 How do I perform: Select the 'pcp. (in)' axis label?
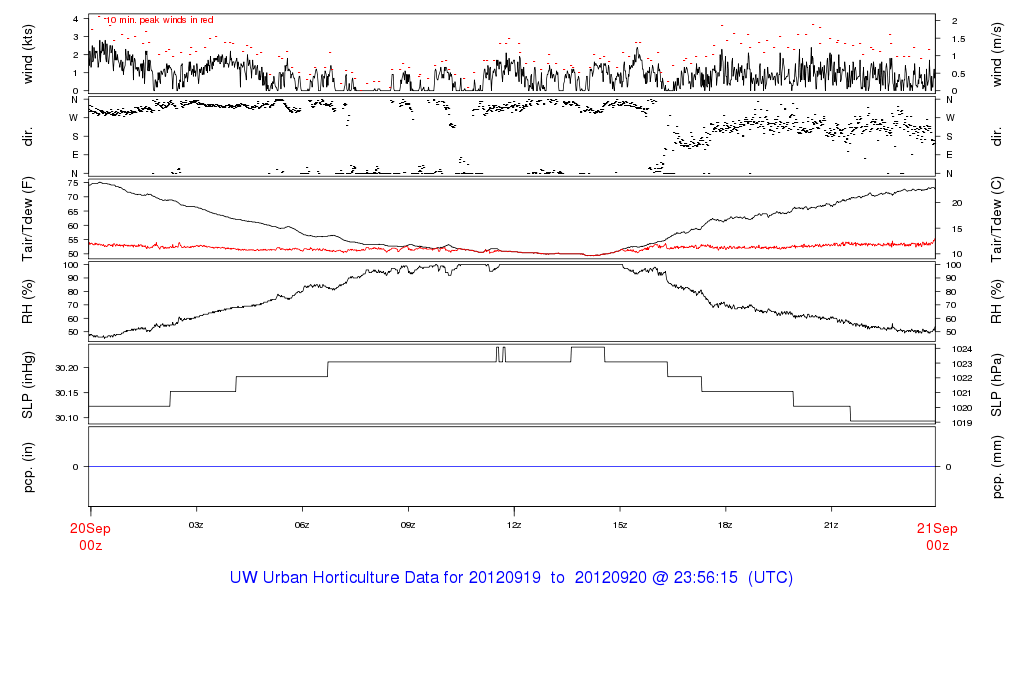coord(28,467)
